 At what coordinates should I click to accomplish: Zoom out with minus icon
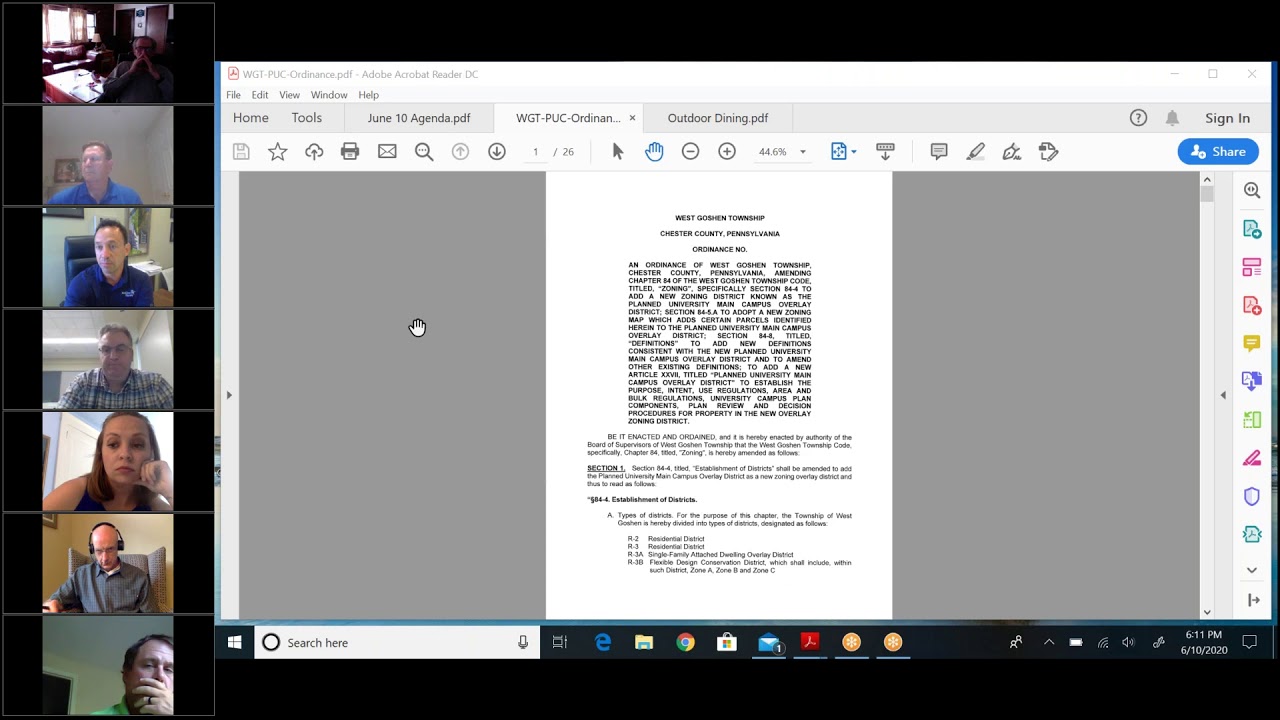(690, 152)
